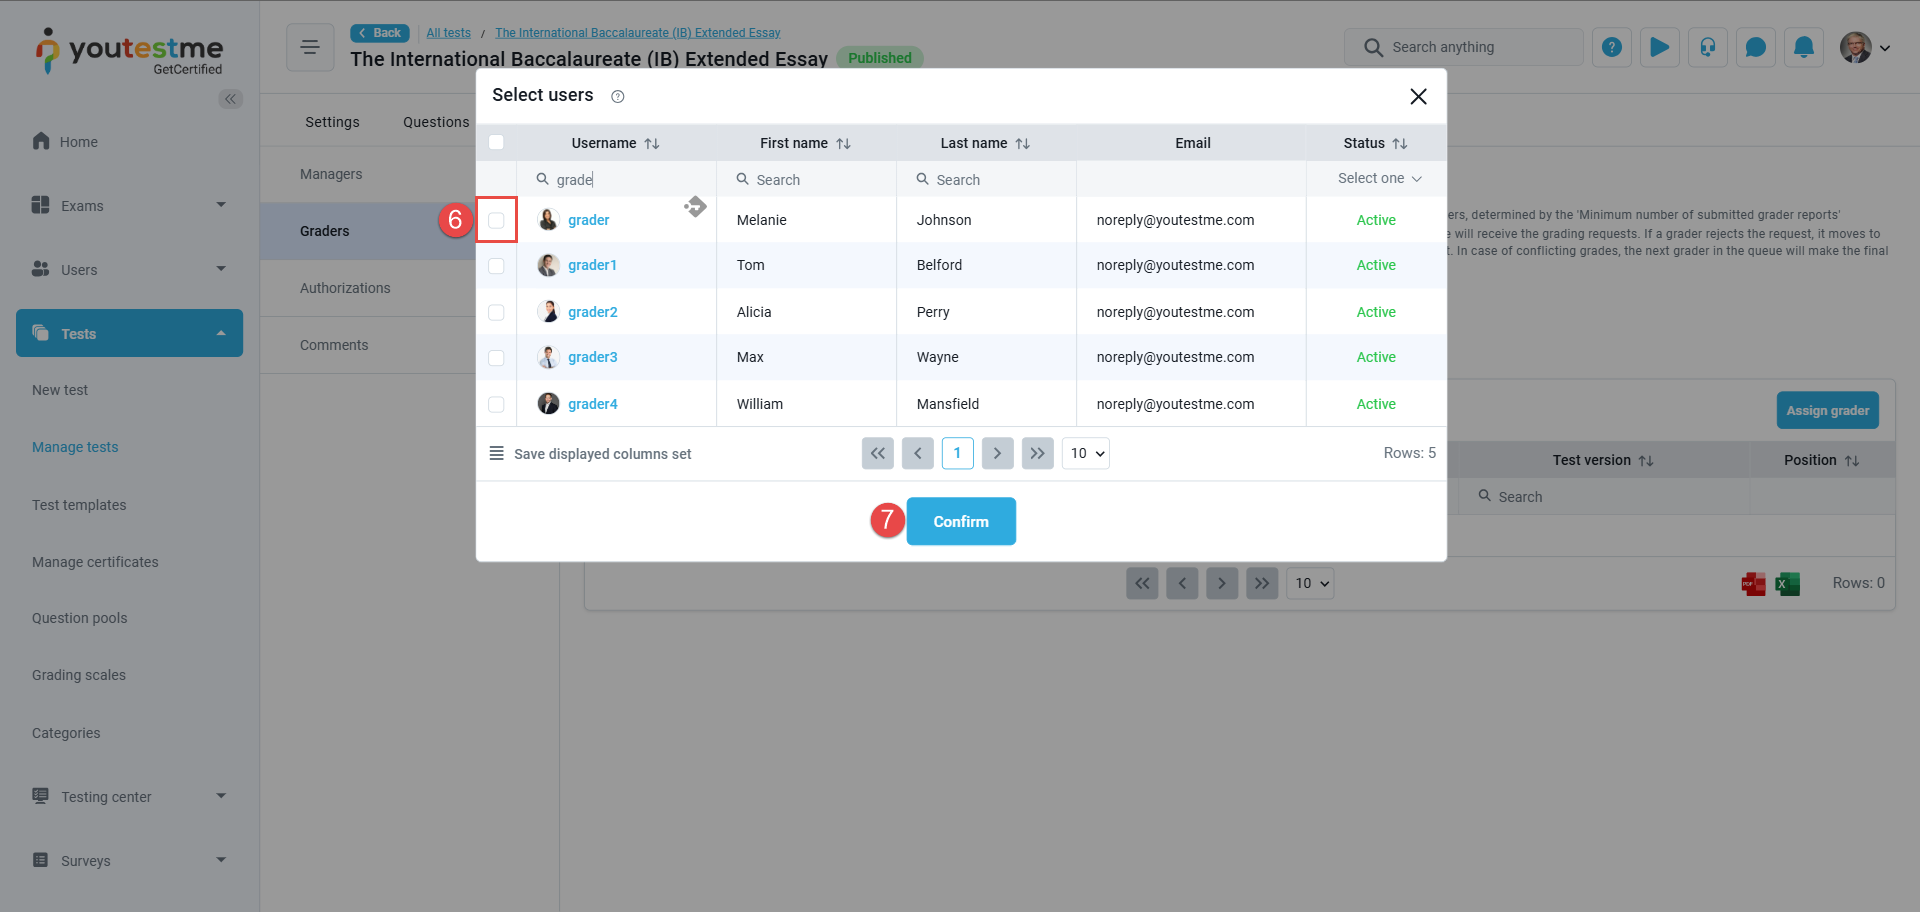Switch to the Settings tab
This screenshot has height=912, width=1920.
tap(332, 122)
